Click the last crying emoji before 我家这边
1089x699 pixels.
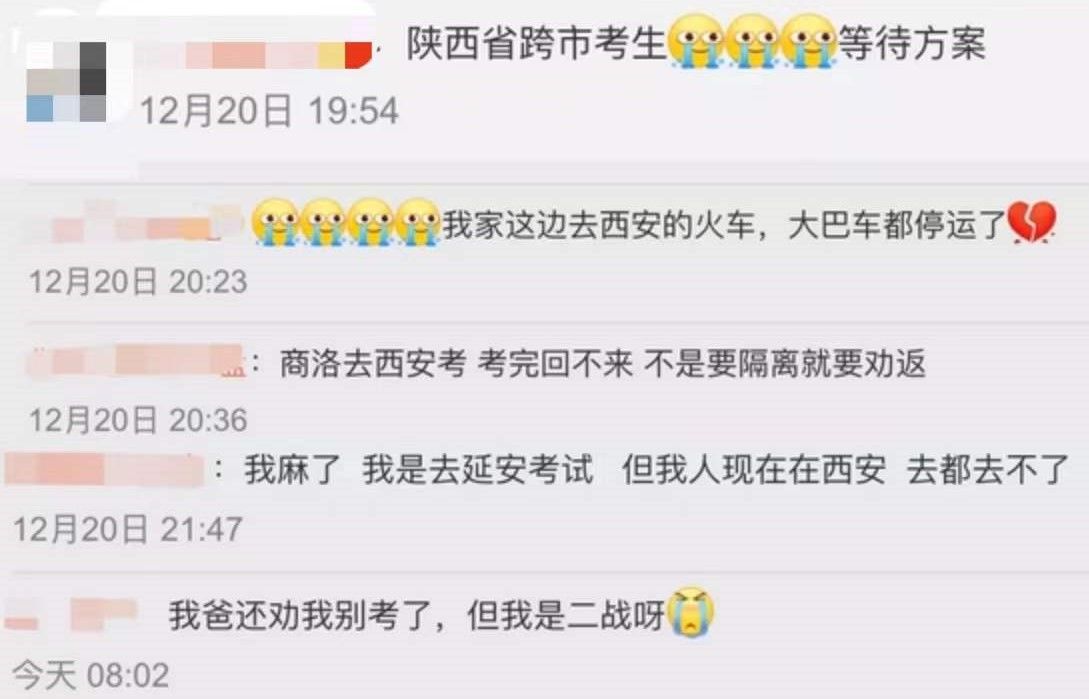click(x=418, y=222)
